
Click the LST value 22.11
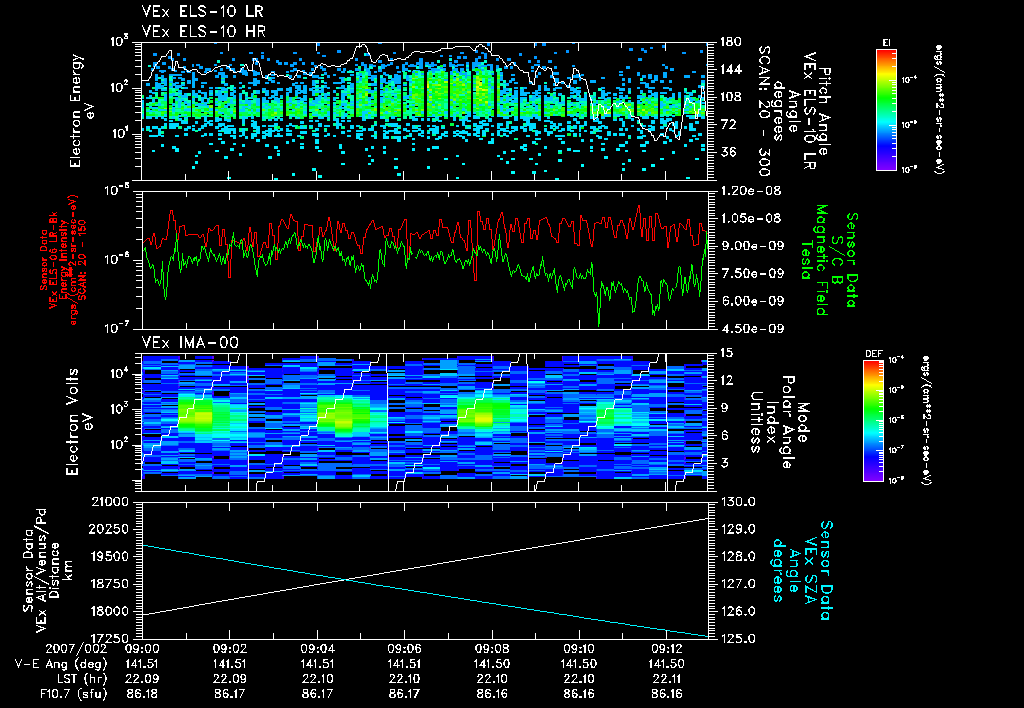click(x=667, y=679)
